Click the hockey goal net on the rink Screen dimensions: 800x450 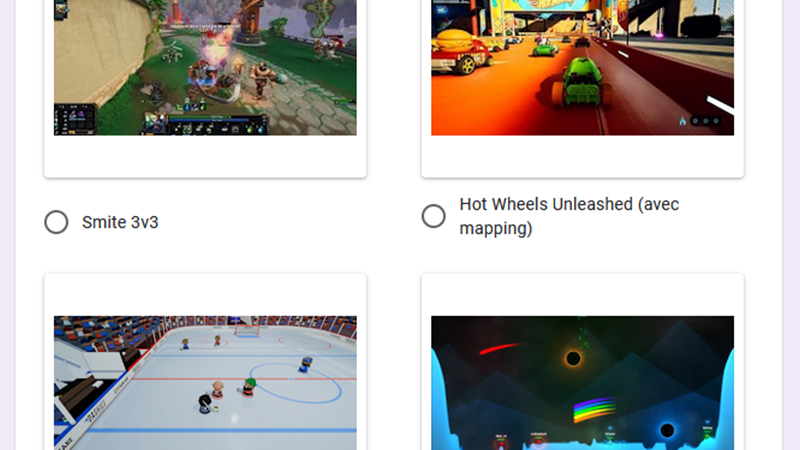[x=247, y=331]
